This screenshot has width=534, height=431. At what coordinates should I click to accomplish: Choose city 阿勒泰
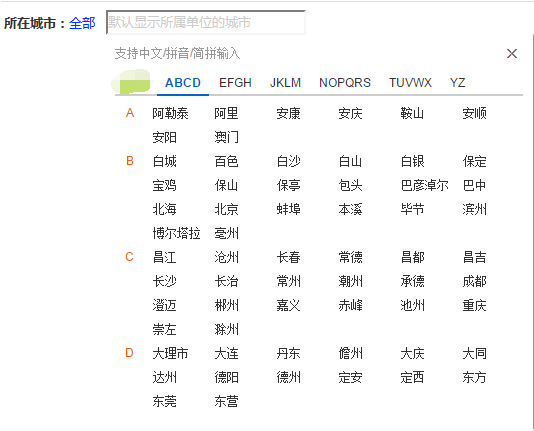(170, 113)
